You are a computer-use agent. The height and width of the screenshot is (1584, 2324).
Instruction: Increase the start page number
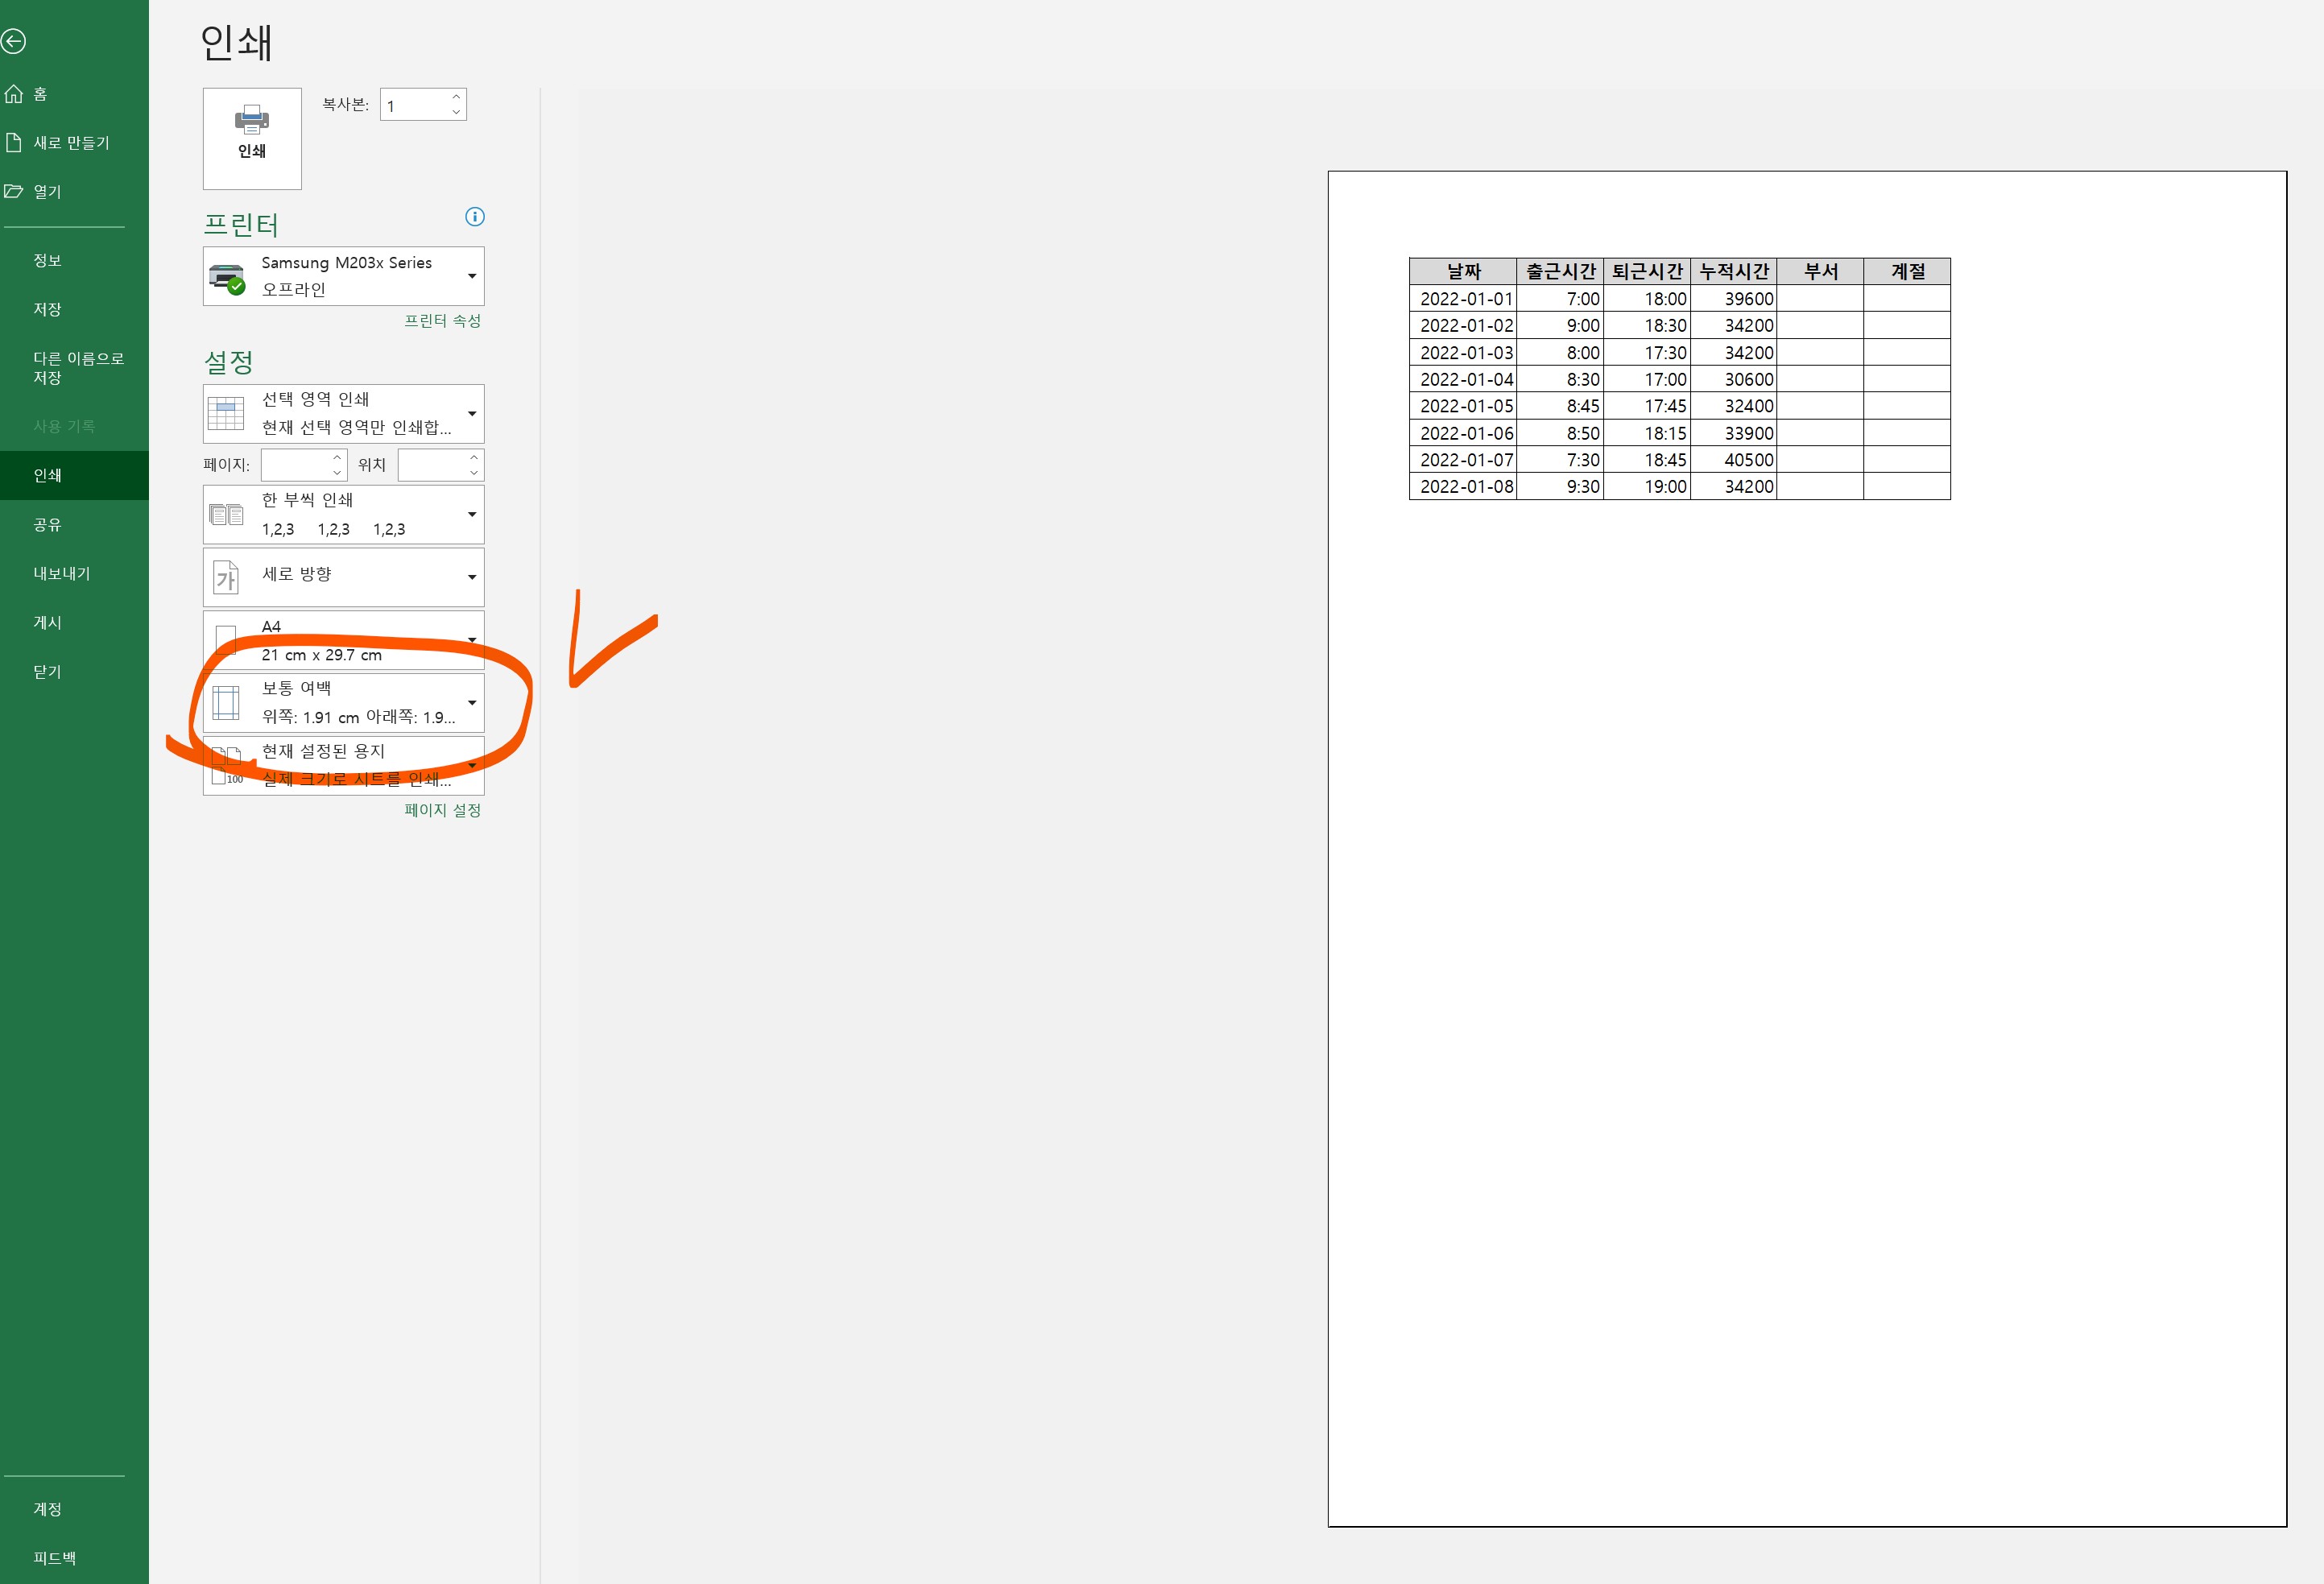pyautogui.click(x=337, y=458)
